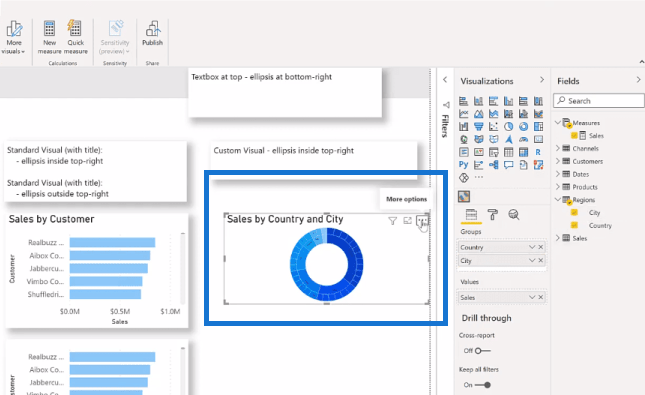
Task: Remove City from the Groups well
Action: 541,260
